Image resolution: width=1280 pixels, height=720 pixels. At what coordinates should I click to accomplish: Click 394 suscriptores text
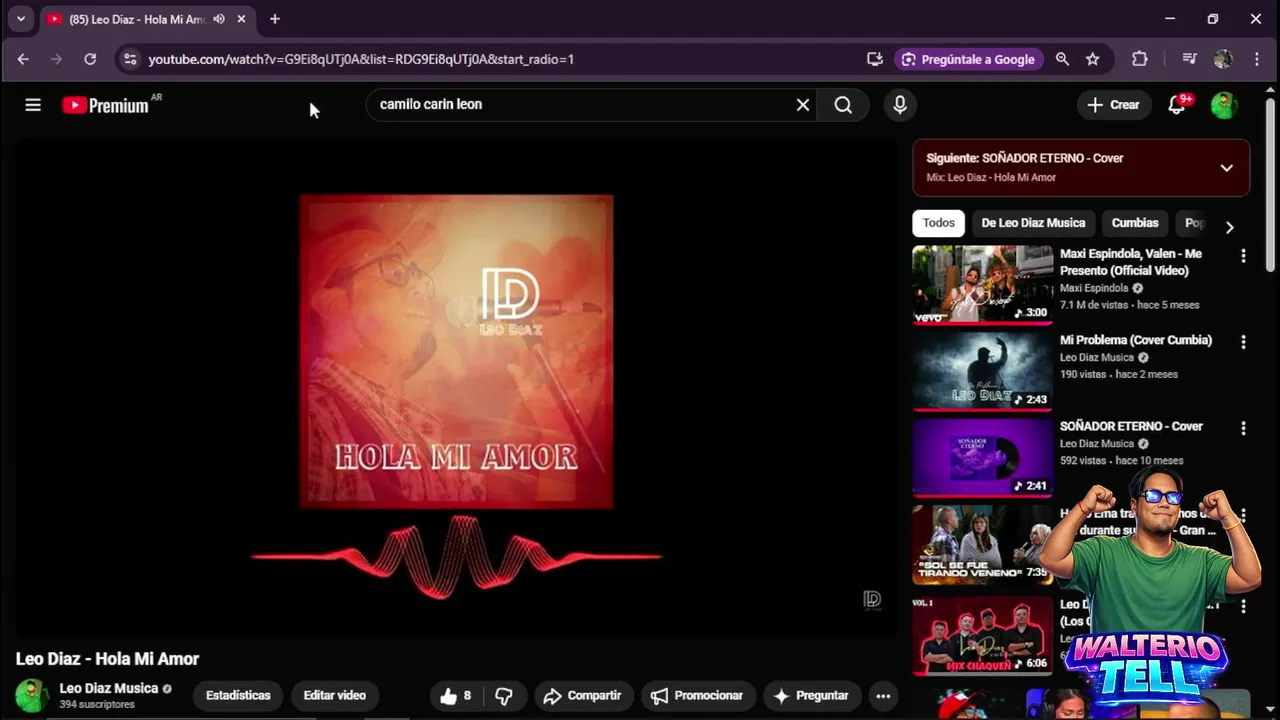97,705
